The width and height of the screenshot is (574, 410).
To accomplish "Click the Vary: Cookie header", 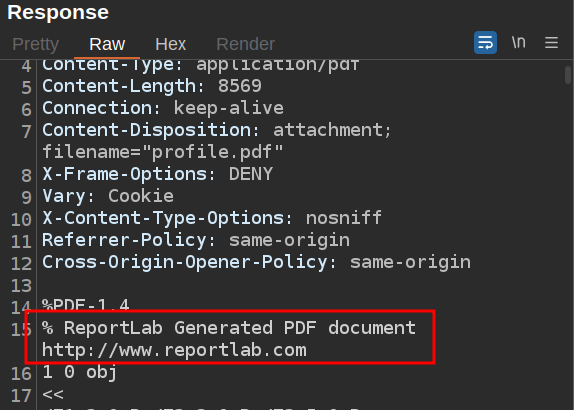I will [x=108, y=197].
